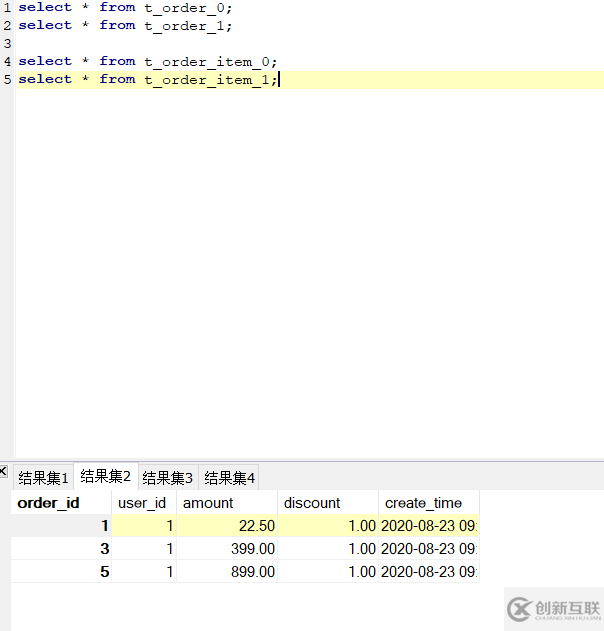Image resolution: width=604 pixels, height=631 pixels.
Task: Click the create_time cell in first row
Action: click(428, 525)
